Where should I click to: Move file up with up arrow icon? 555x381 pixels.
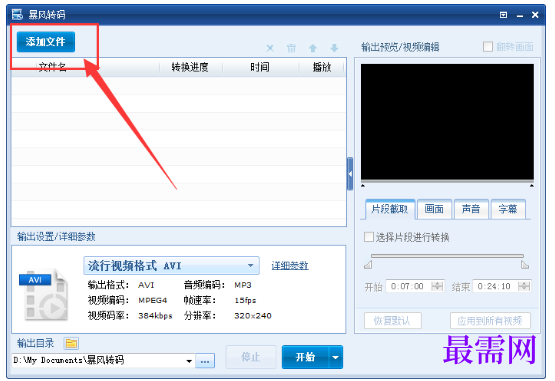coord(313,48)
